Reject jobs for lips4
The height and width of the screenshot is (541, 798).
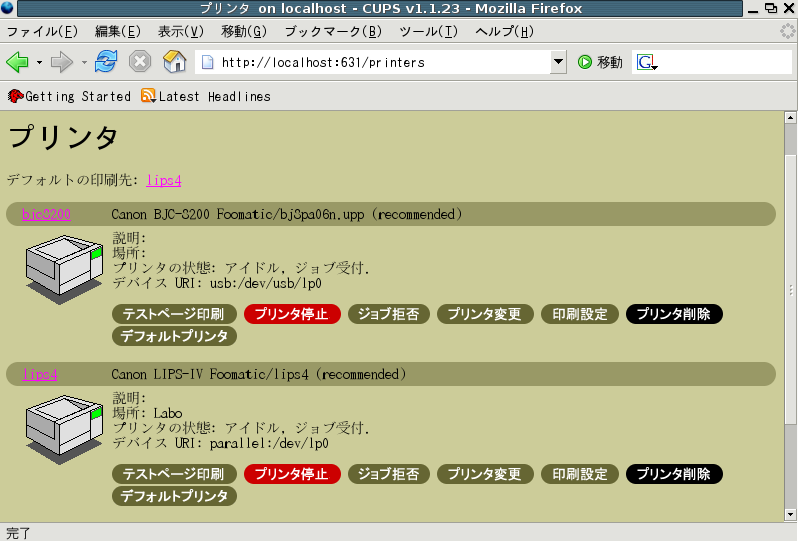389,474
